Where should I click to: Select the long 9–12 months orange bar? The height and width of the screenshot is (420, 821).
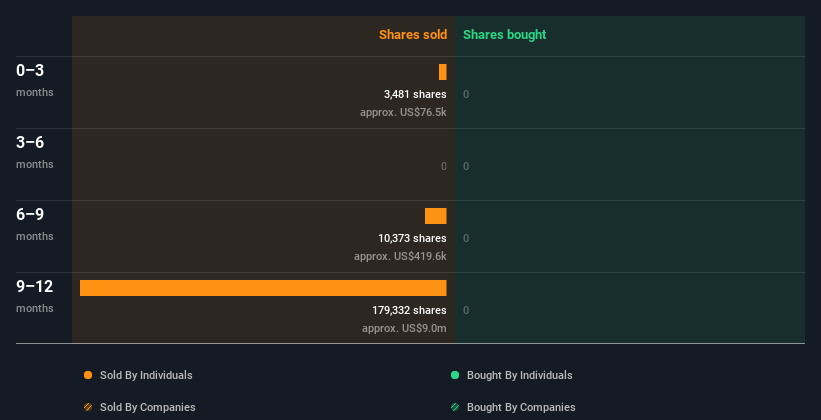pyautogui.click(x=263, y=288)
